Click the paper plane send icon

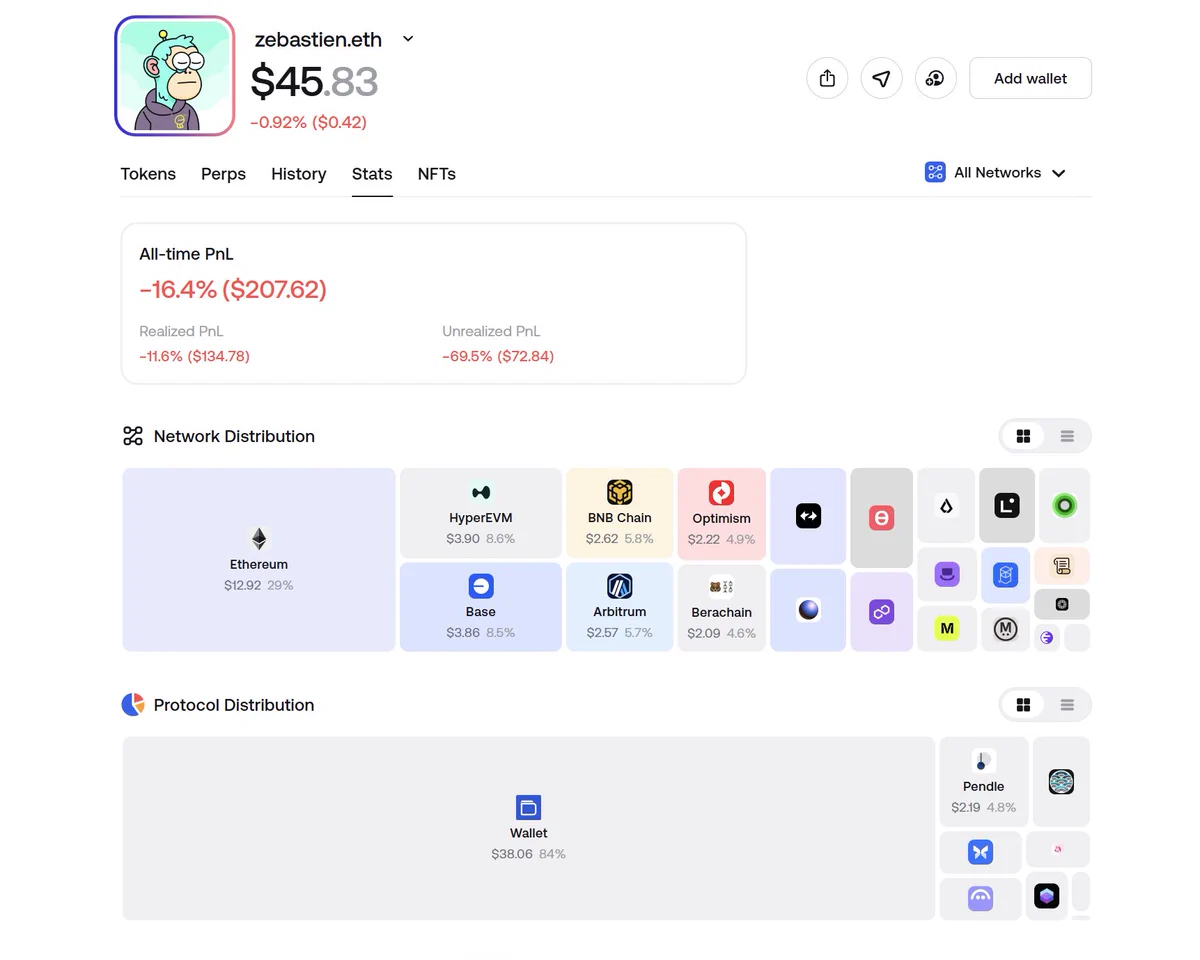[881, 78]
